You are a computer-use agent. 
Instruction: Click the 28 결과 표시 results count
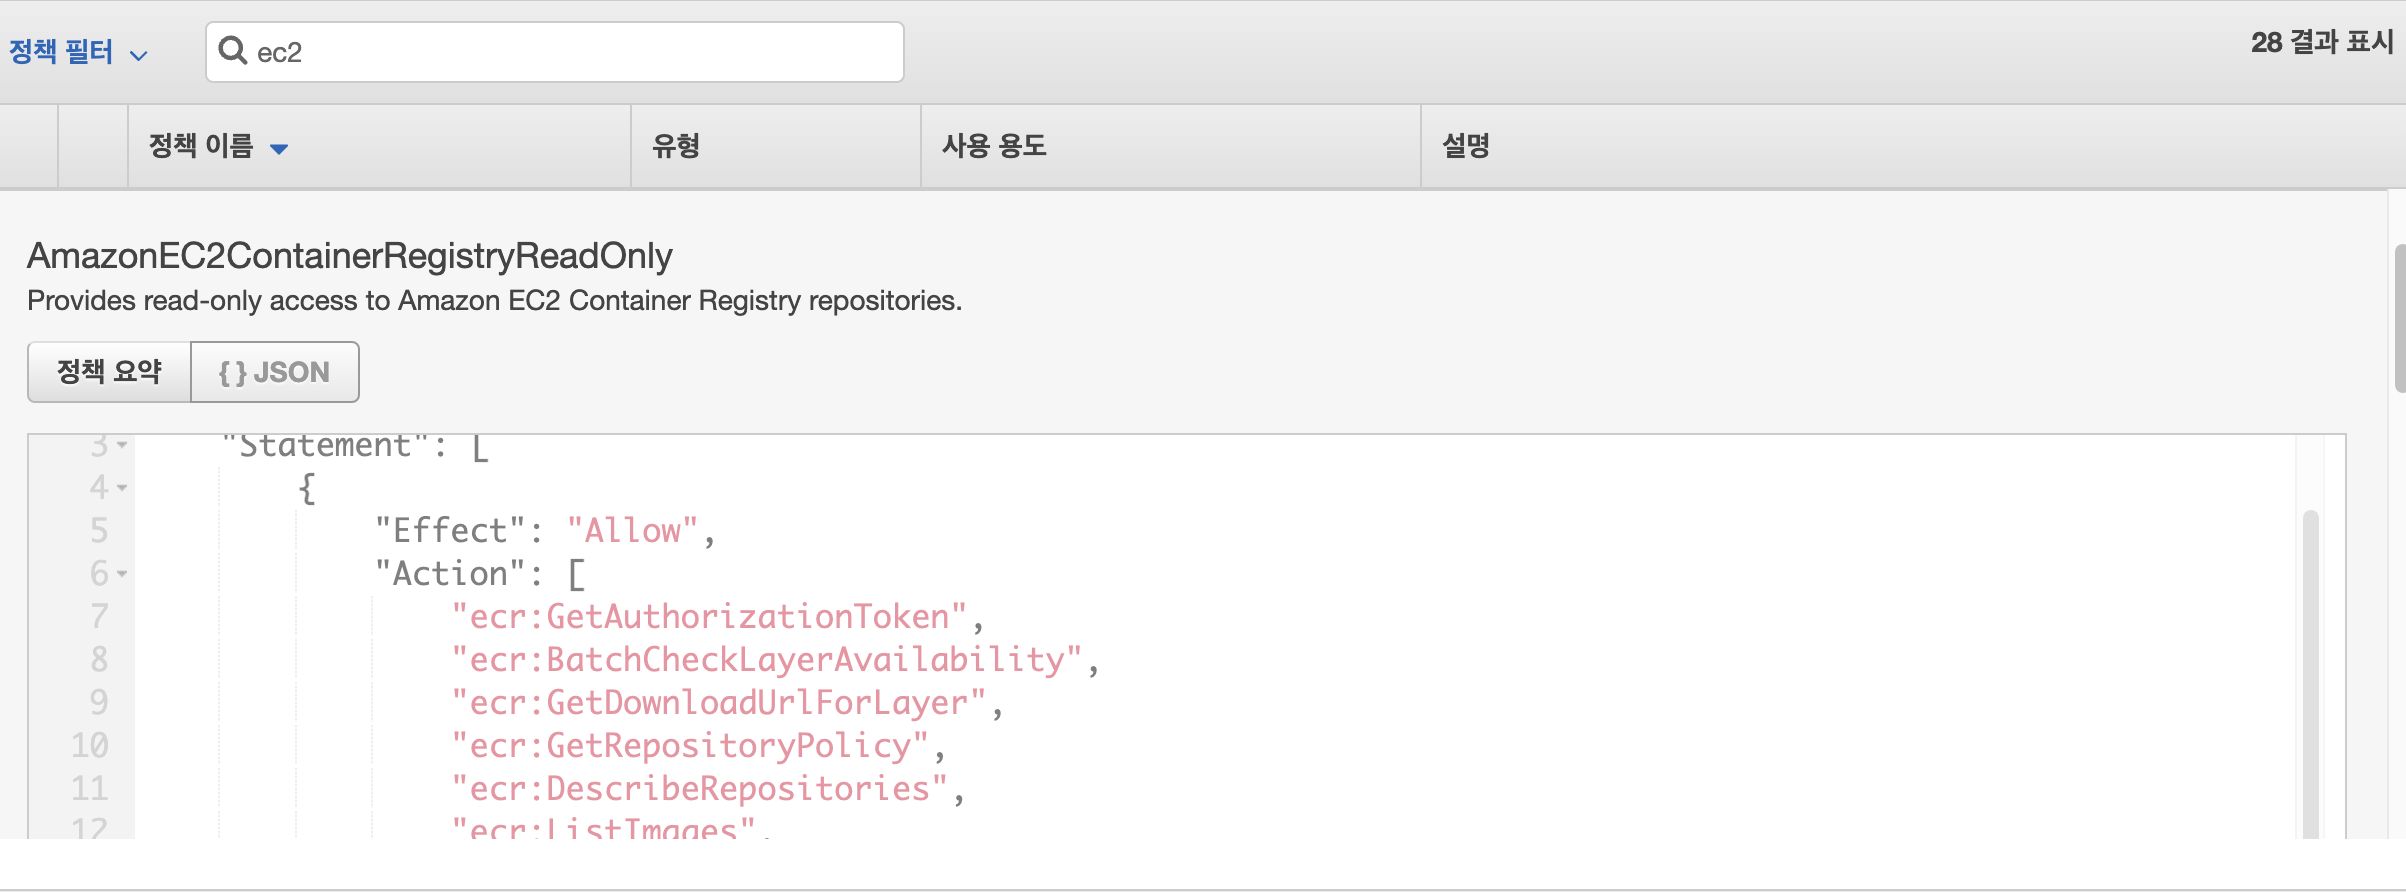[x=2322, y=42]
